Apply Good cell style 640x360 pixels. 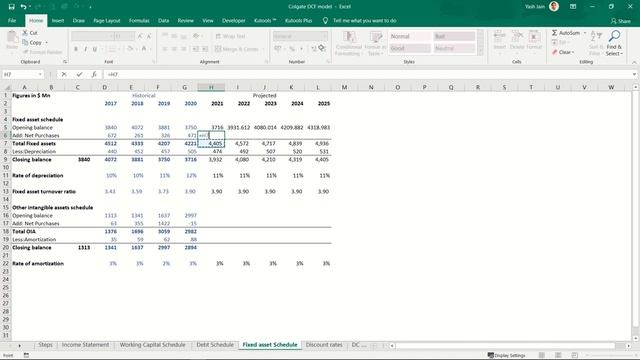pos(409,48)
